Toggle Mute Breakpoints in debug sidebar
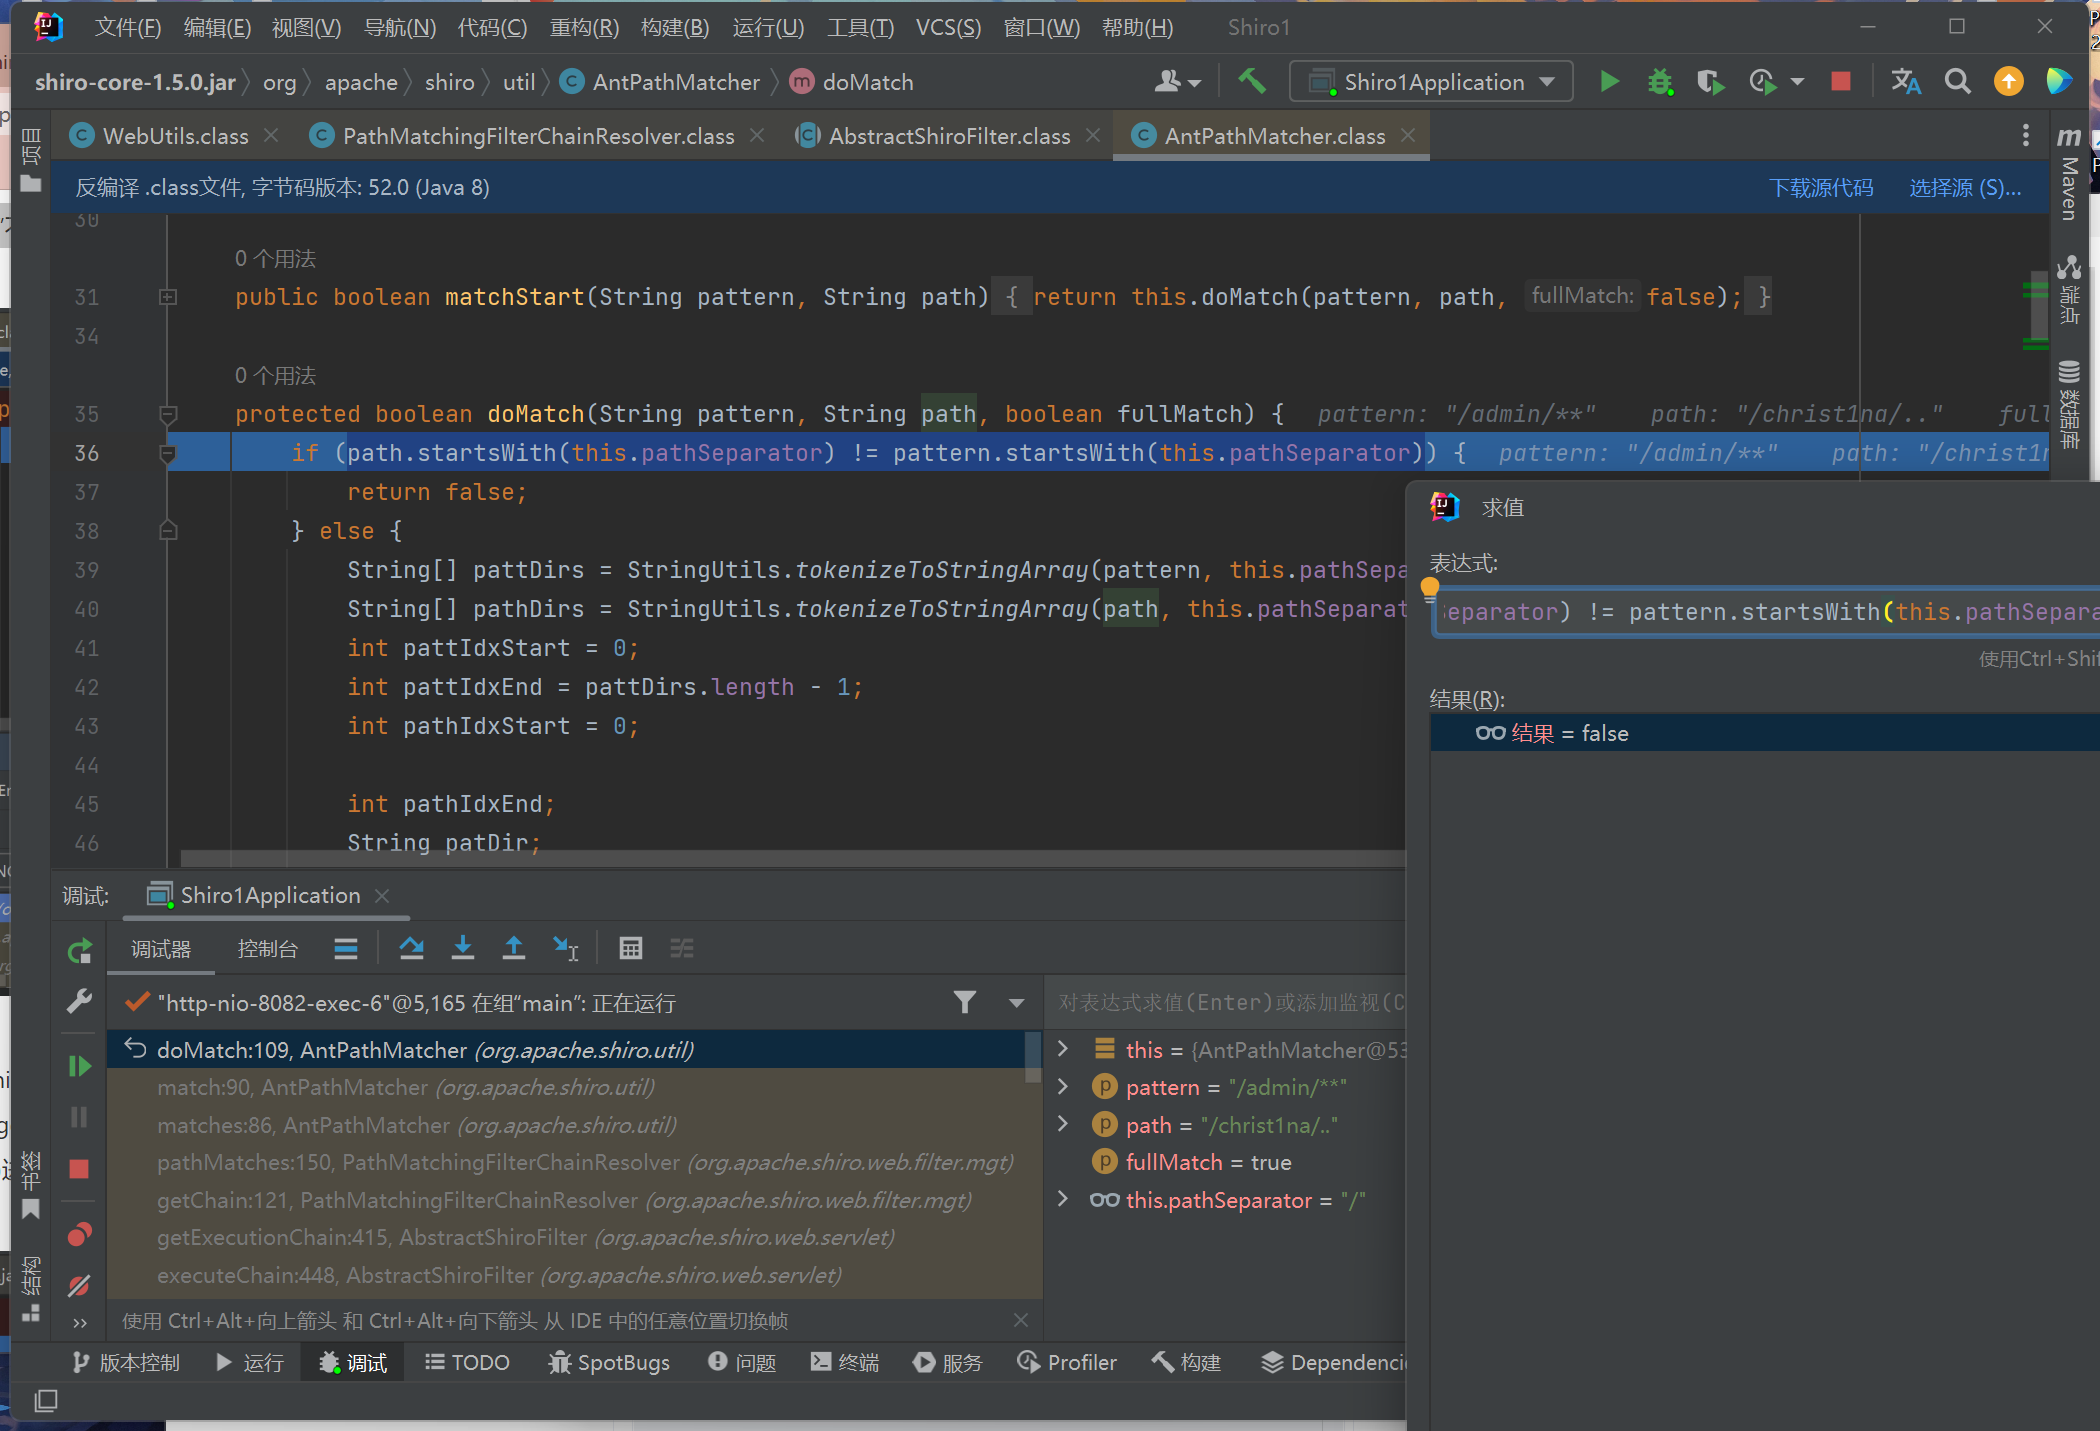 tap(80, 1285)
